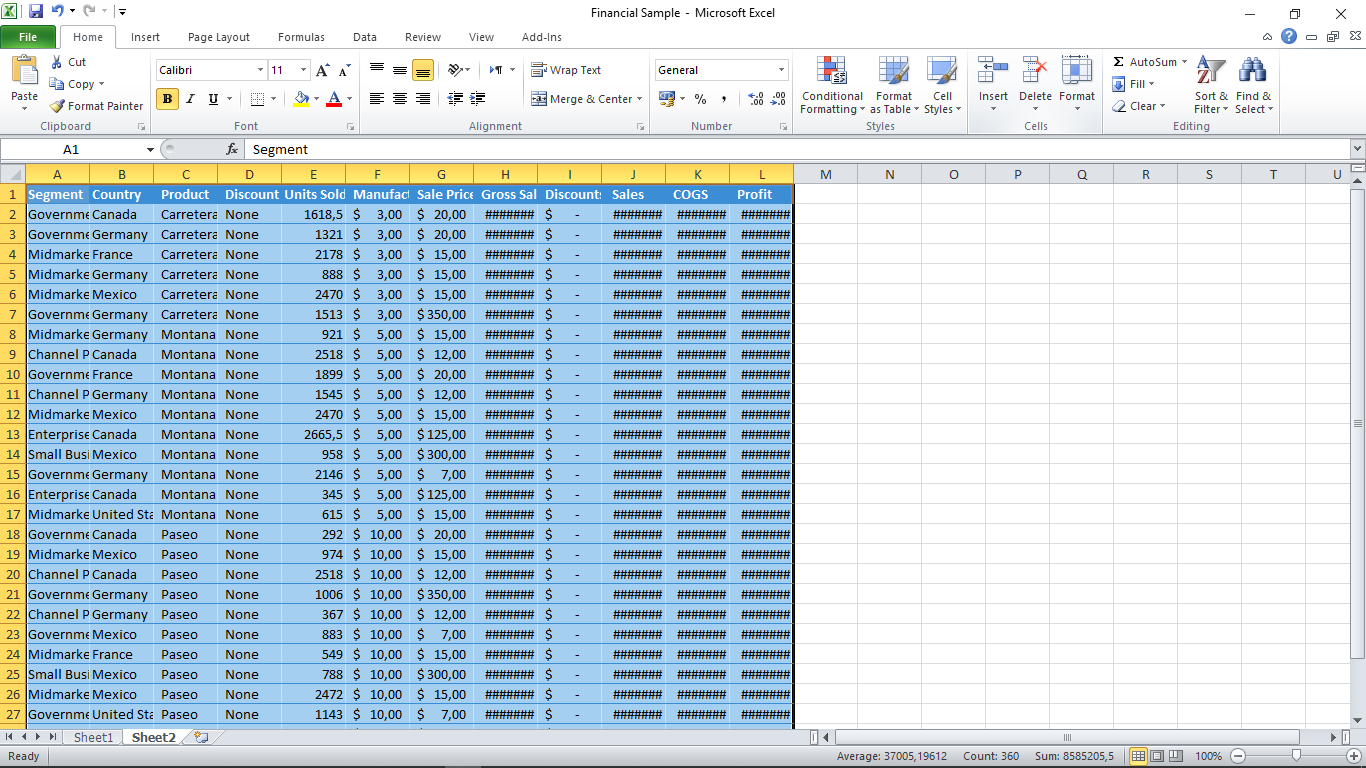Open the Sort & Filter menu

point(1211,86)
